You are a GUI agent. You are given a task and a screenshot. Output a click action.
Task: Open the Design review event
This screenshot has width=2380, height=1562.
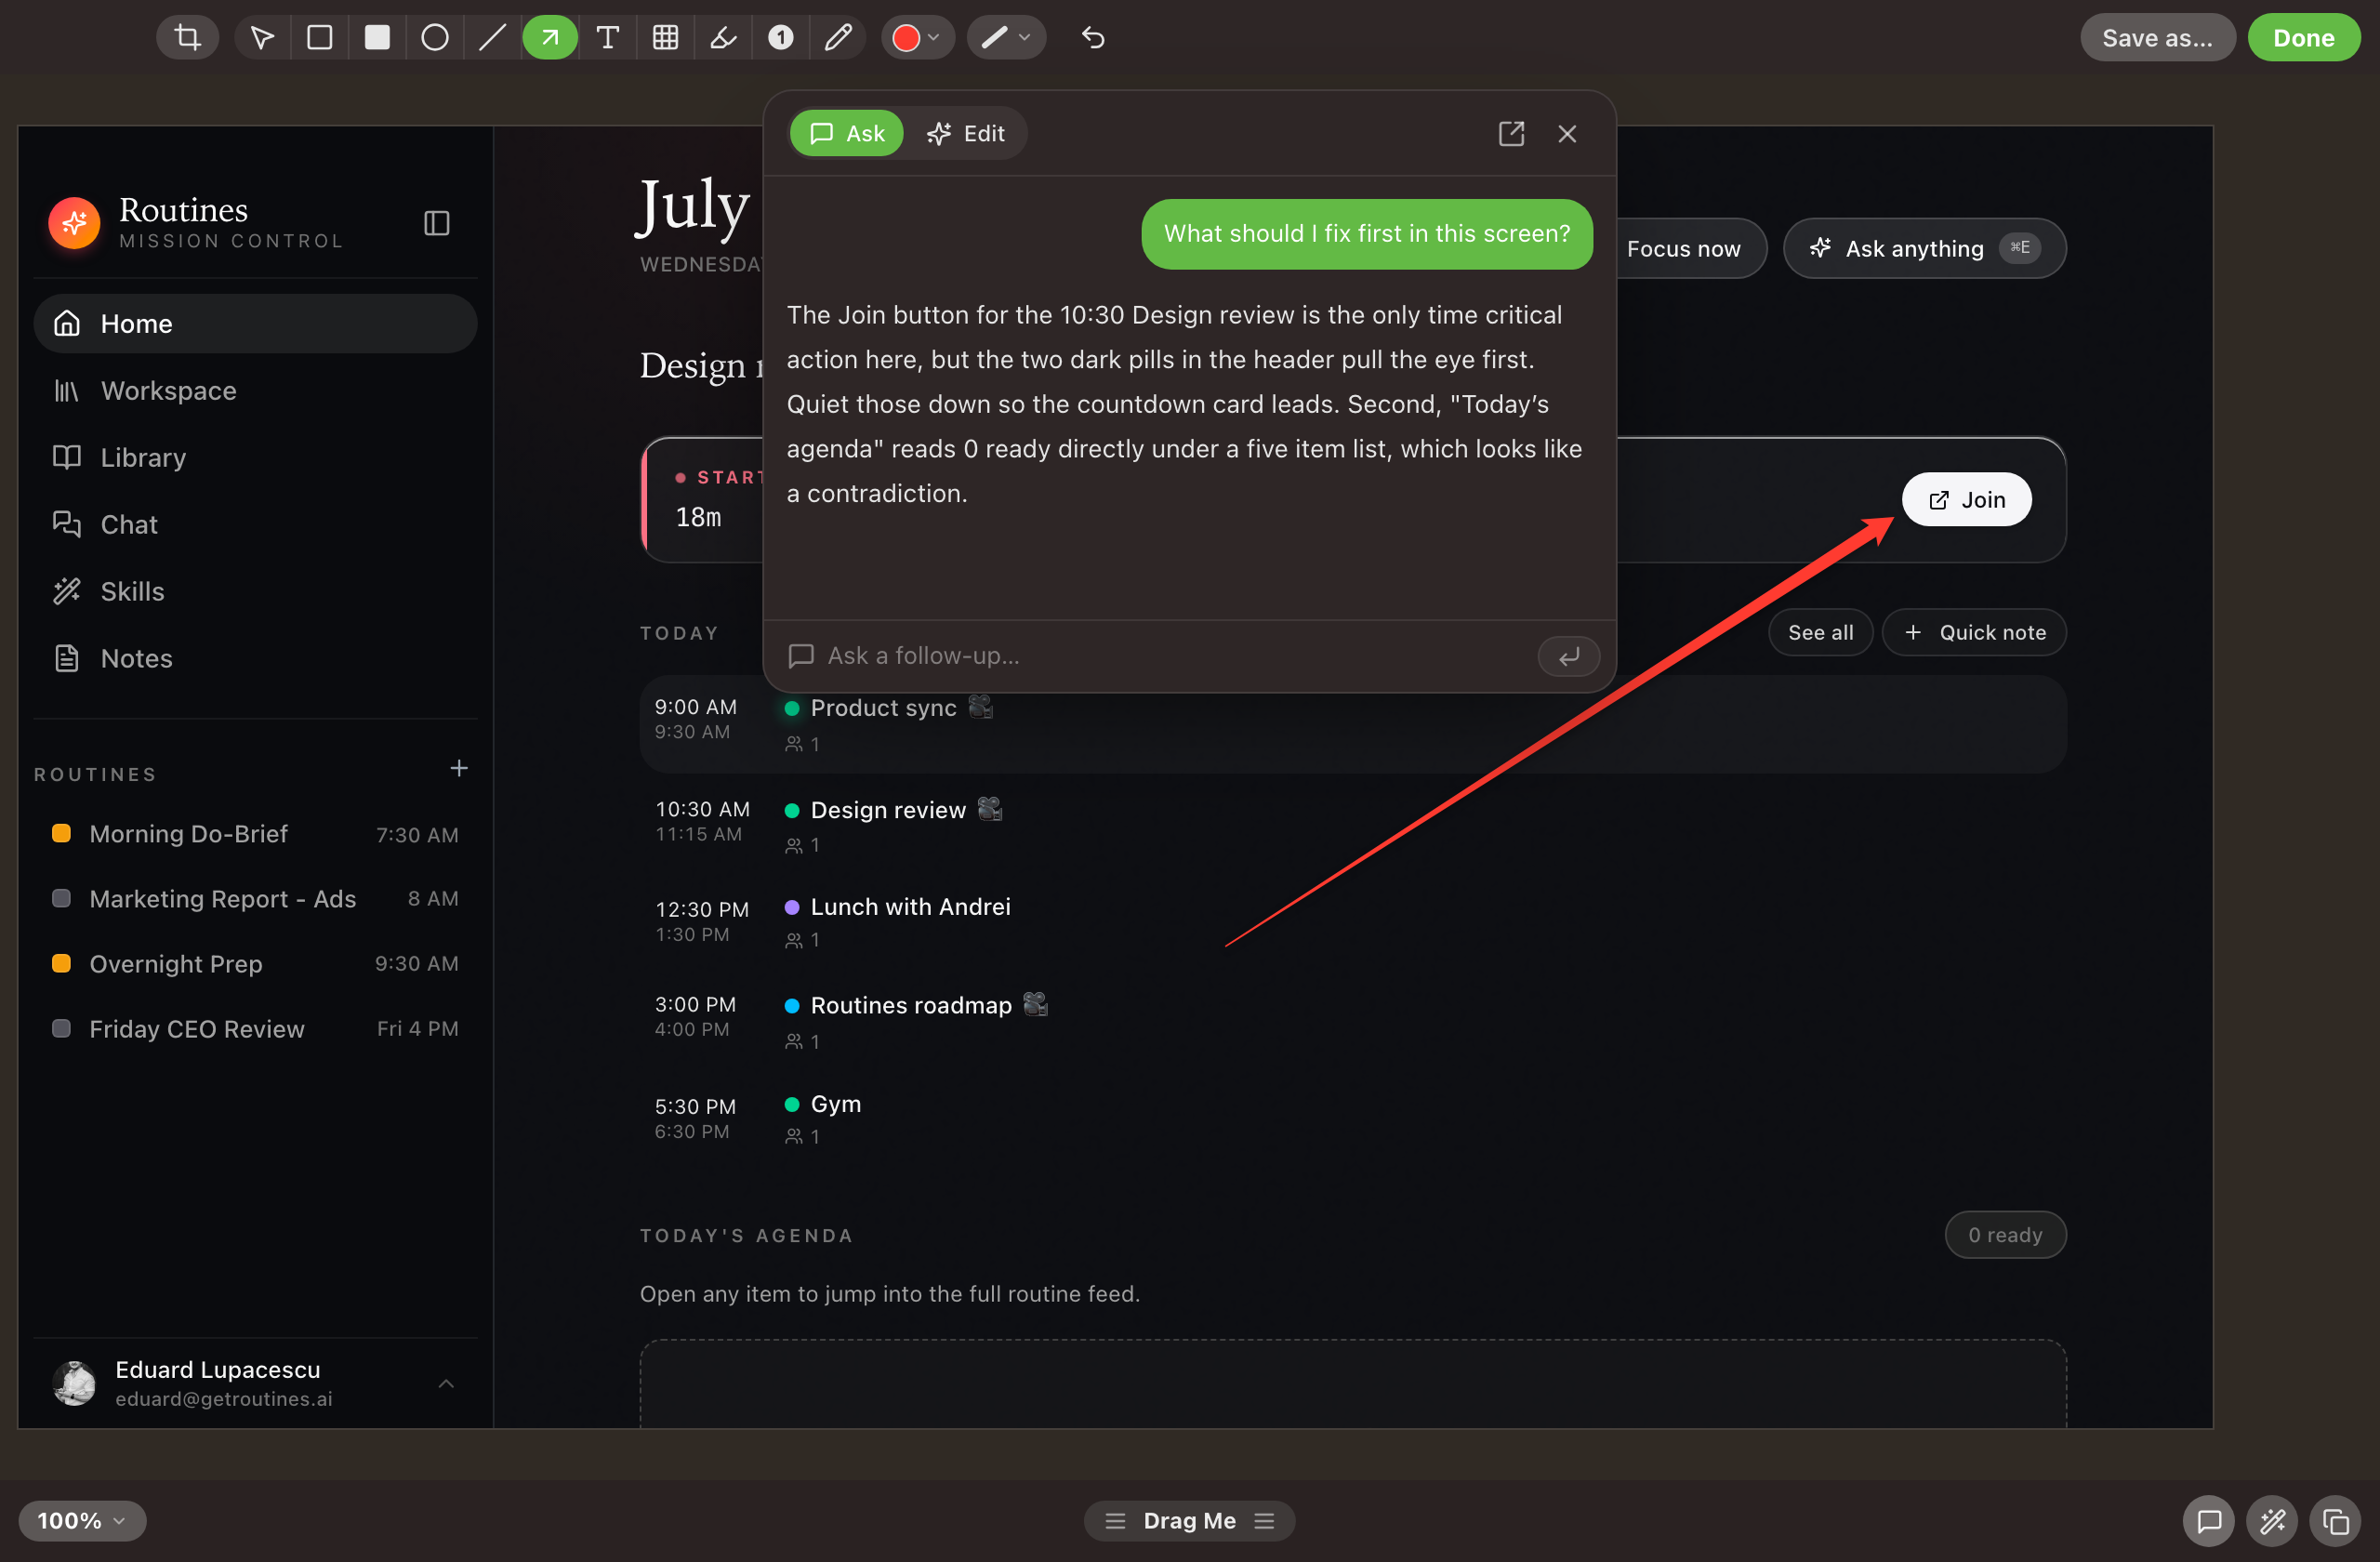click(1353, 824)
